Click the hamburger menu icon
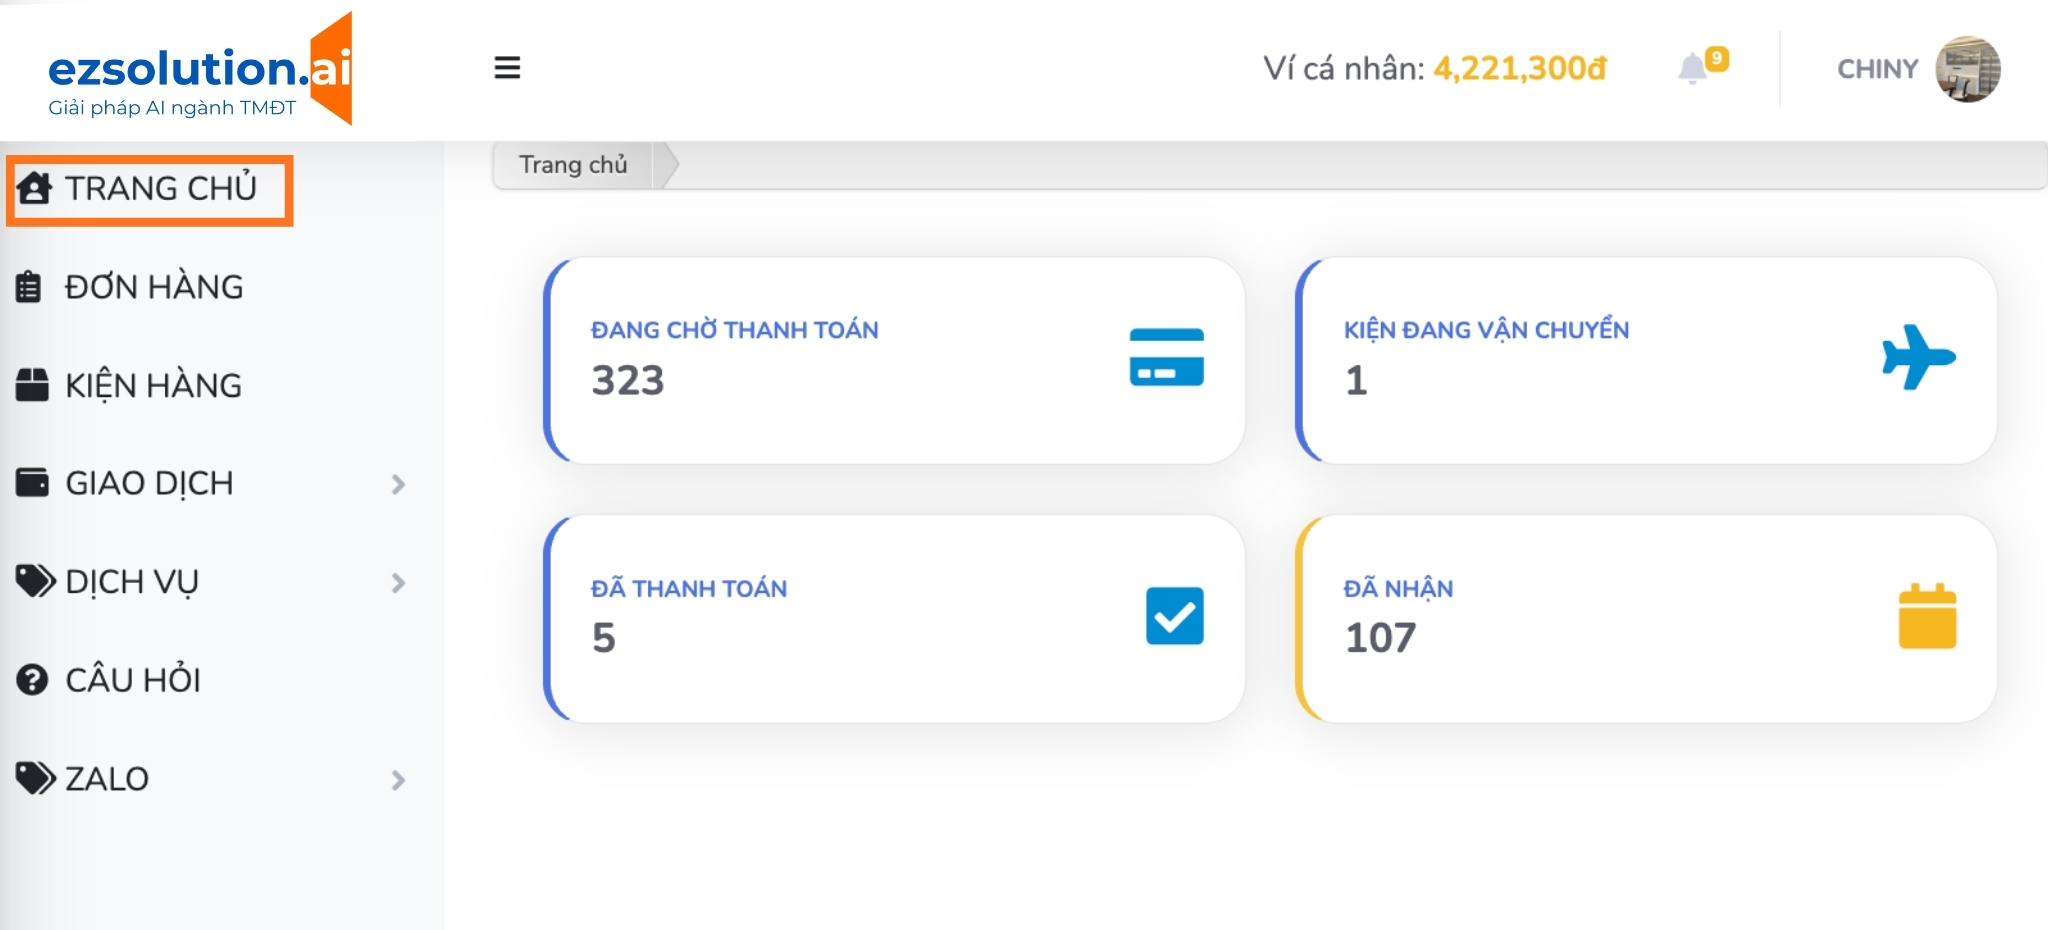 tap(507, 68)
